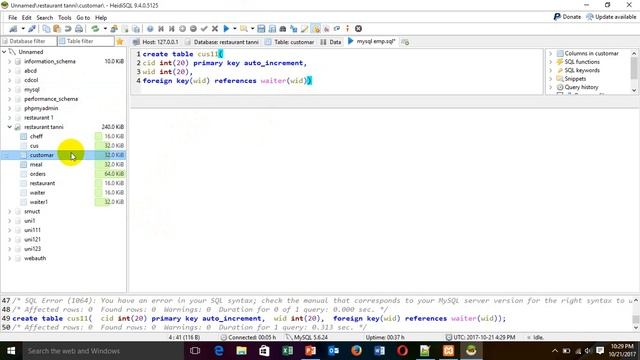Click the Update available link

pos(611,17)
